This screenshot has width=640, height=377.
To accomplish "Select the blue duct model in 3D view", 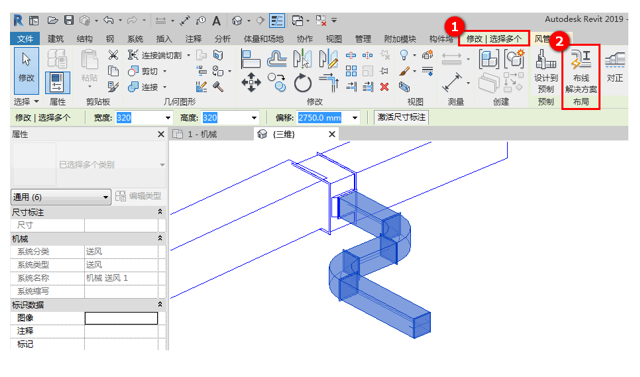I will (378, 259).
